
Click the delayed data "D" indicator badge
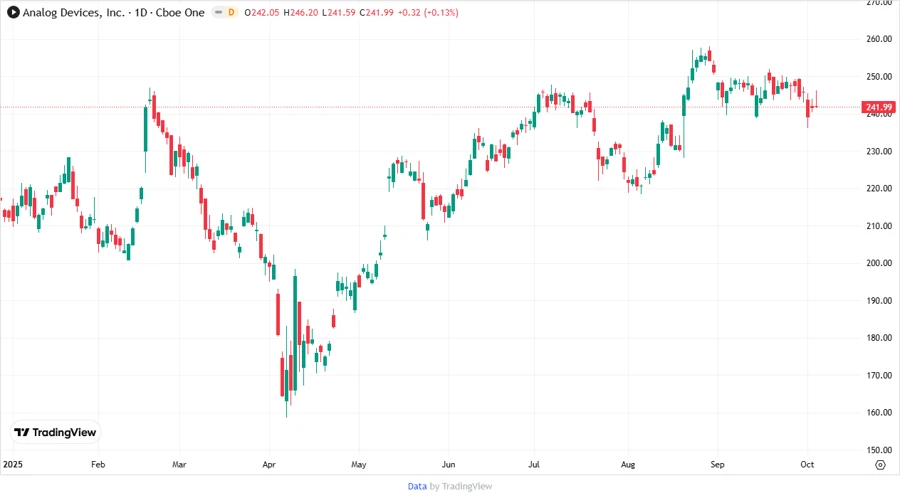pos(232,12)
